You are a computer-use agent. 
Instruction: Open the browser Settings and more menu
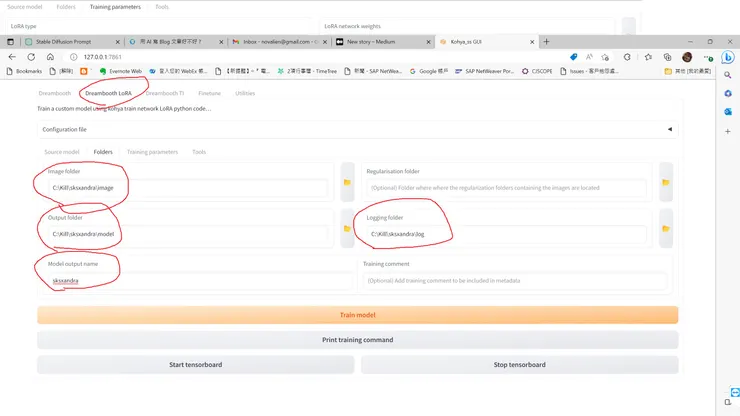tap(708, 57)
